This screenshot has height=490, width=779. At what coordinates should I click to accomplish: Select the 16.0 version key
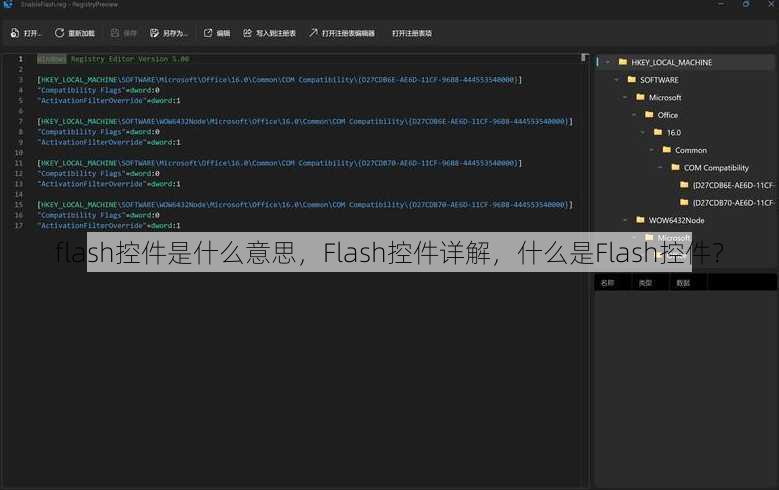coord(674,133)
